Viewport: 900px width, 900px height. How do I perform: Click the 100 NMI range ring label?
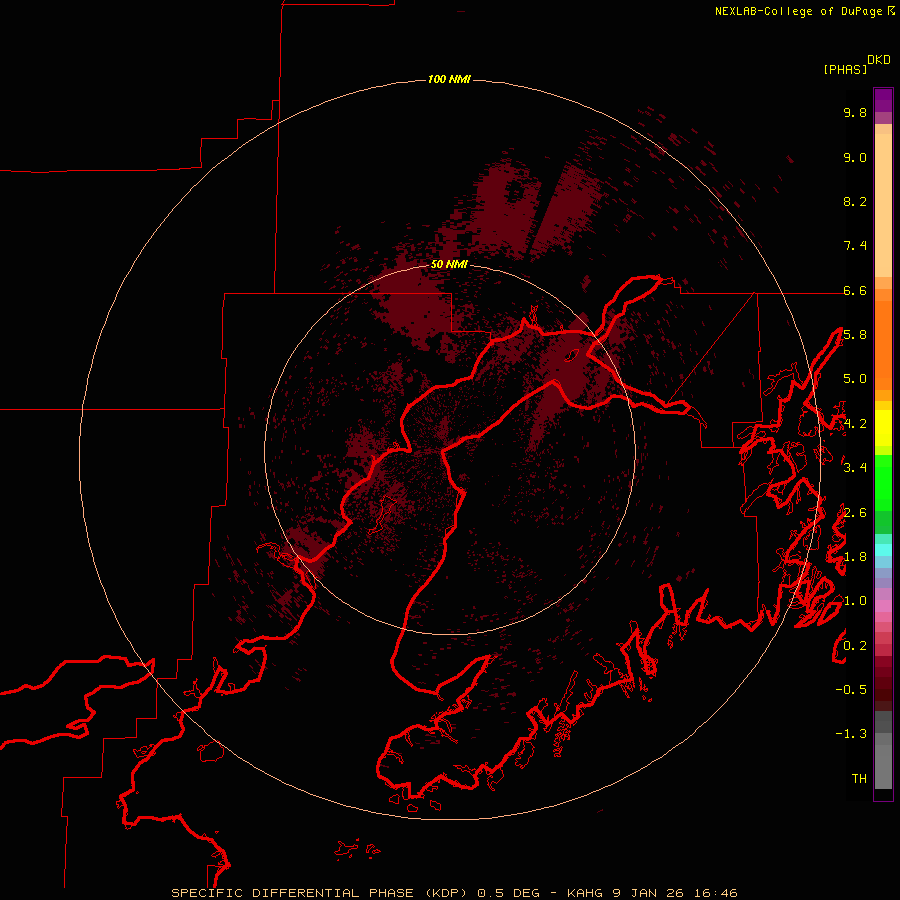449,79
